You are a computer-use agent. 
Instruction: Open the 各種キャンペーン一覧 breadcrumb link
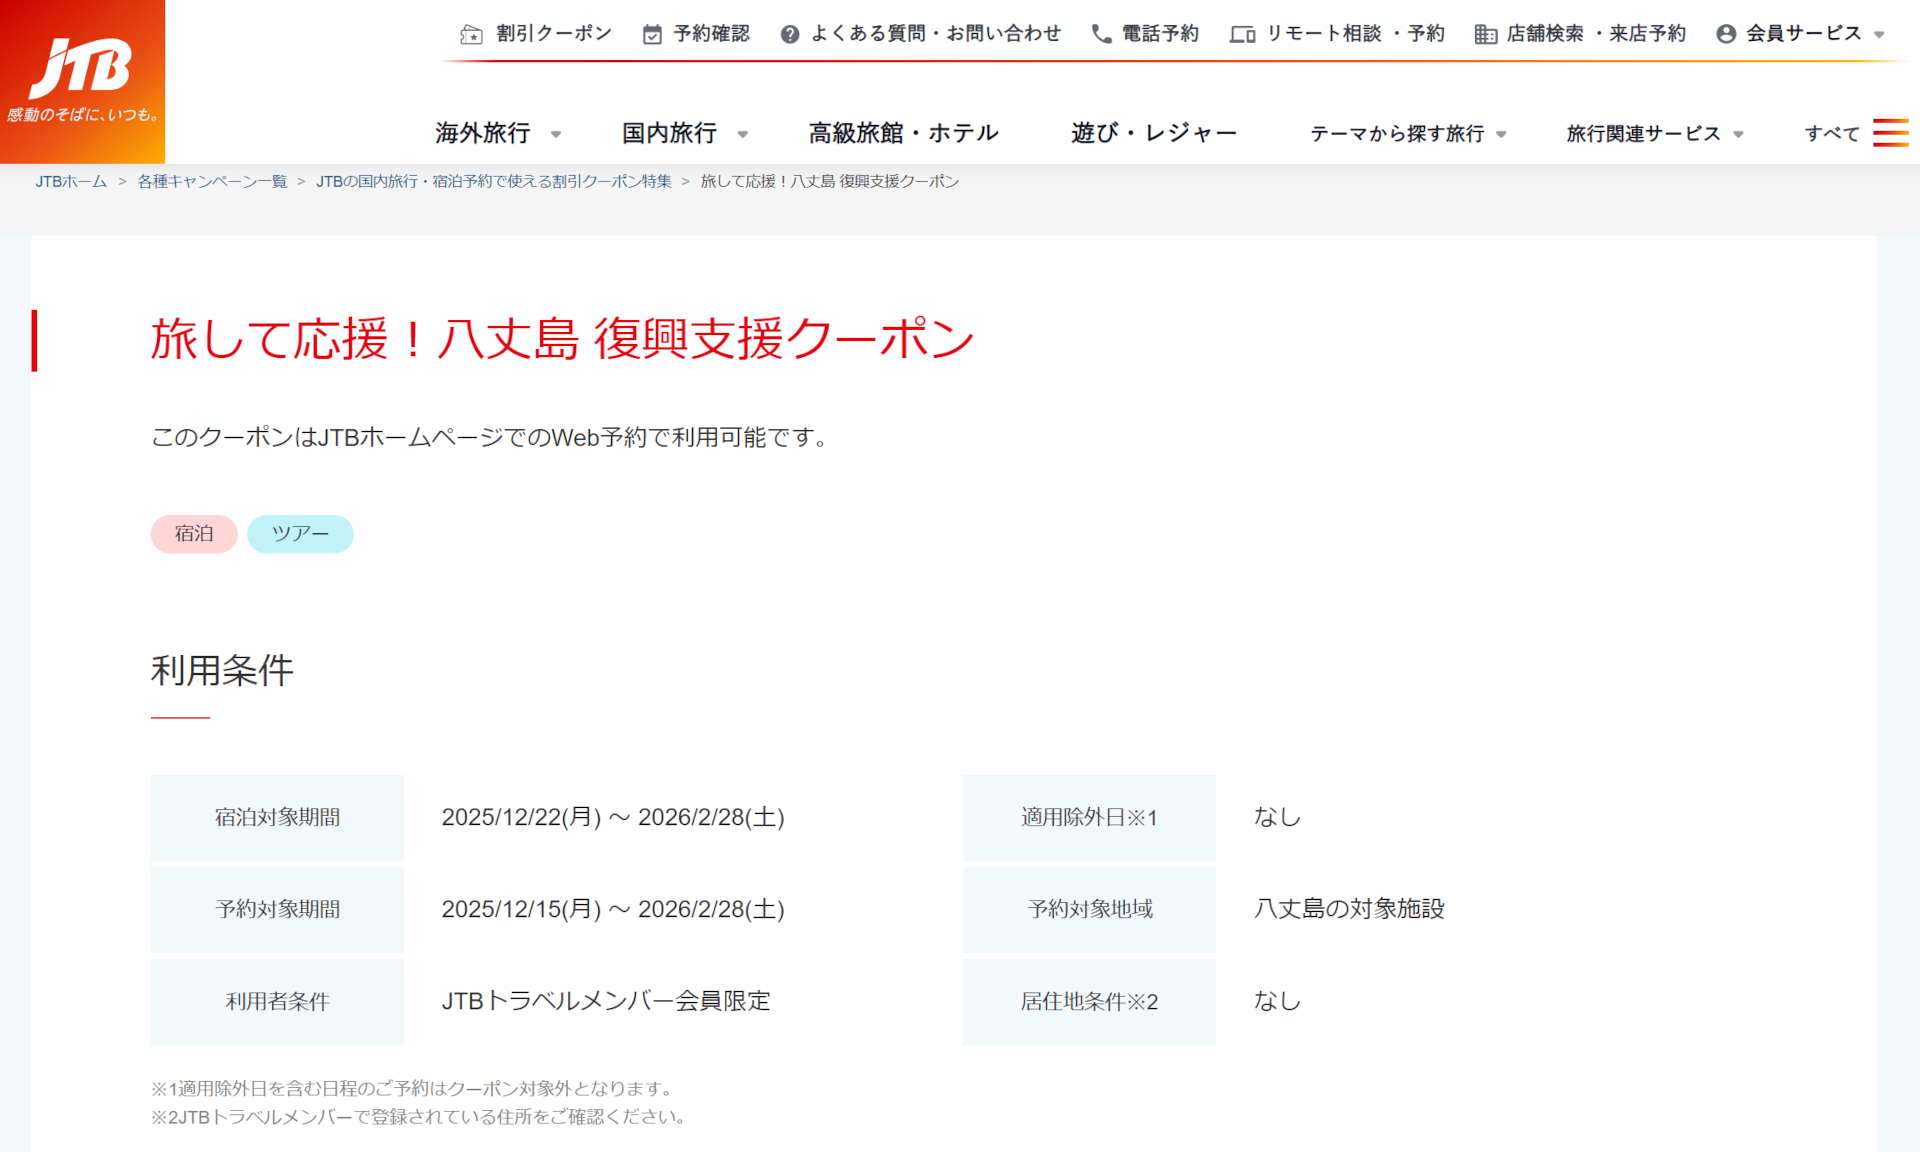pos(211,181)
